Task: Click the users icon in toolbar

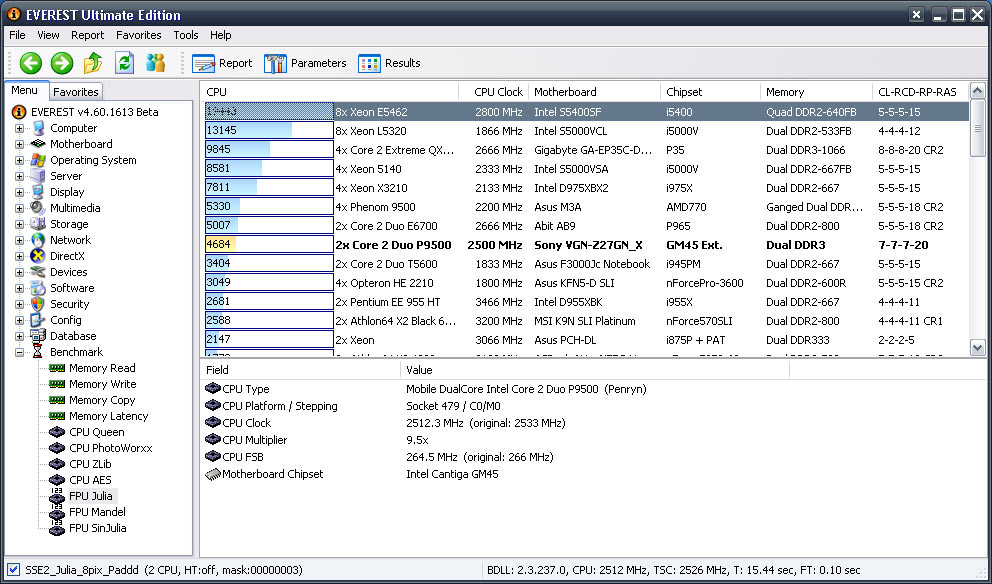Action: pos(155,63)
